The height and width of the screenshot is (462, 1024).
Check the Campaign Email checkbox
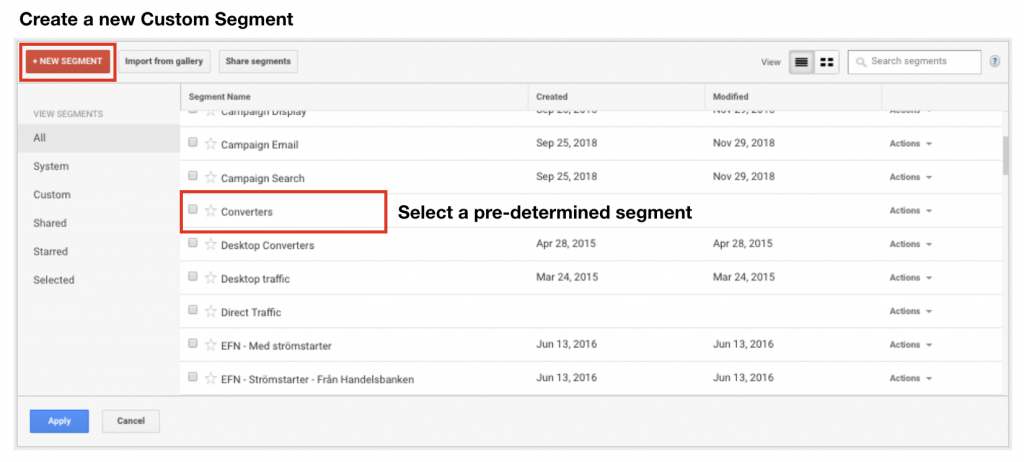click(193, 142)
